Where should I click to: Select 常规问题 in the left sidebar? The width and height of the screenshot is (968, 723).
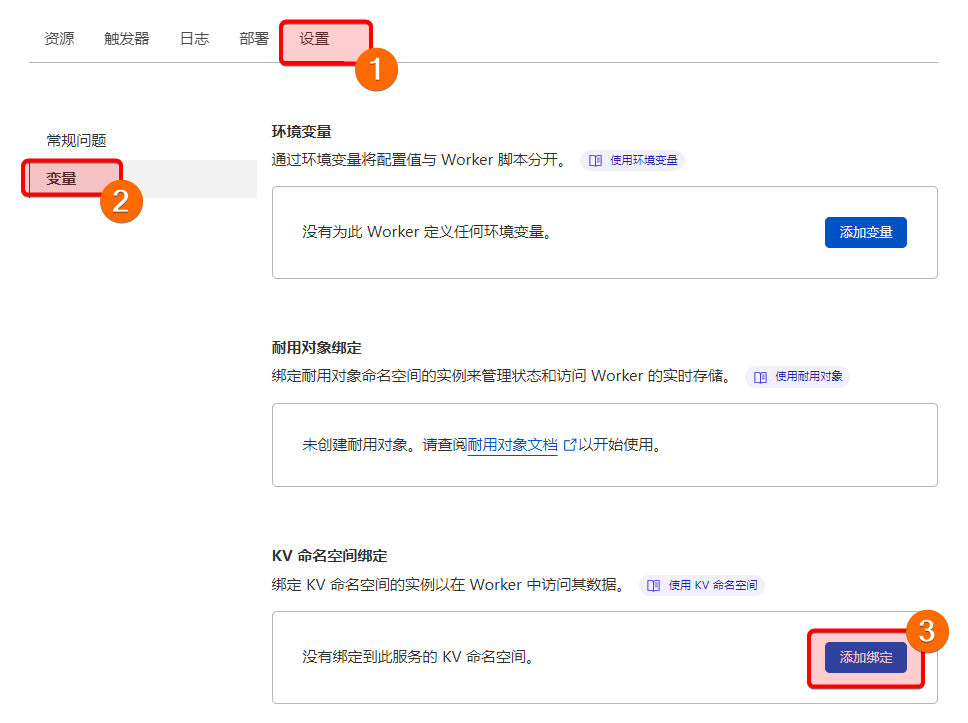(x=76, y=140)
